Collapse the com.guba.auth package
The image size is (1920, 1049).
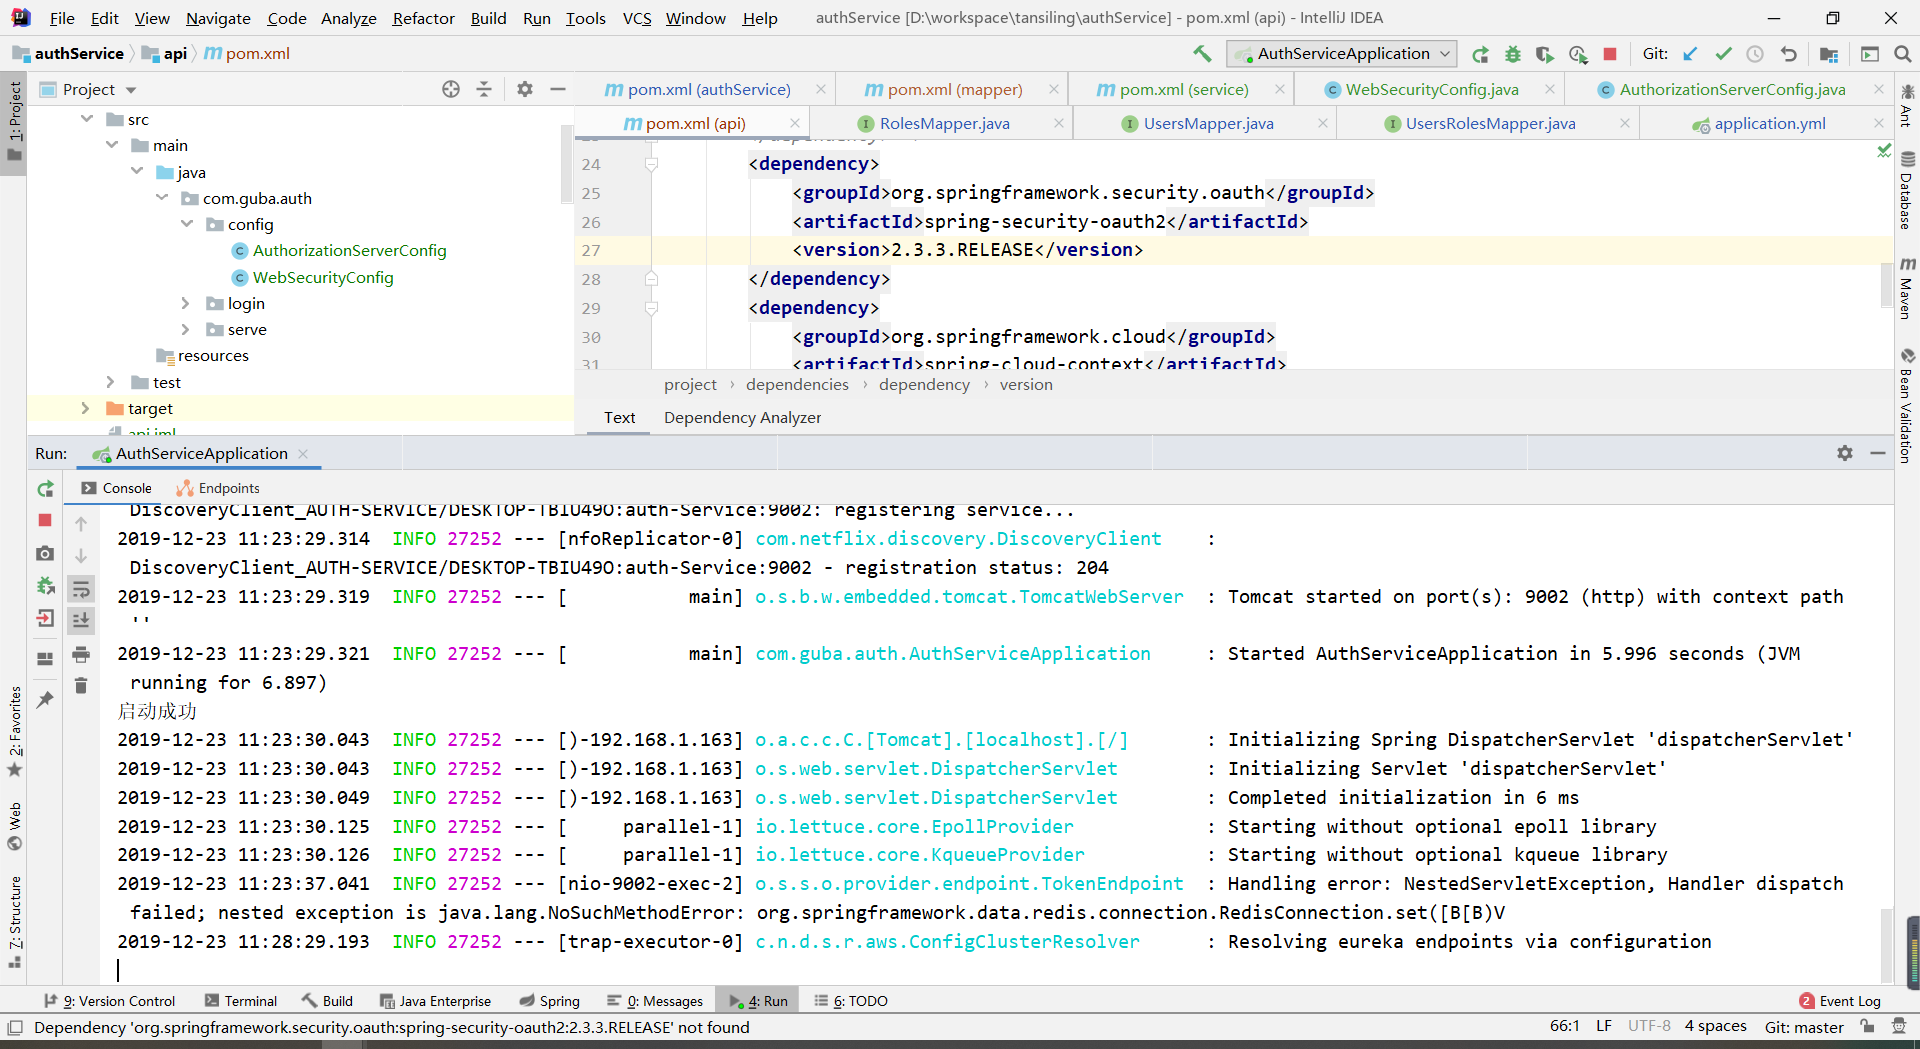click(162, 197)
